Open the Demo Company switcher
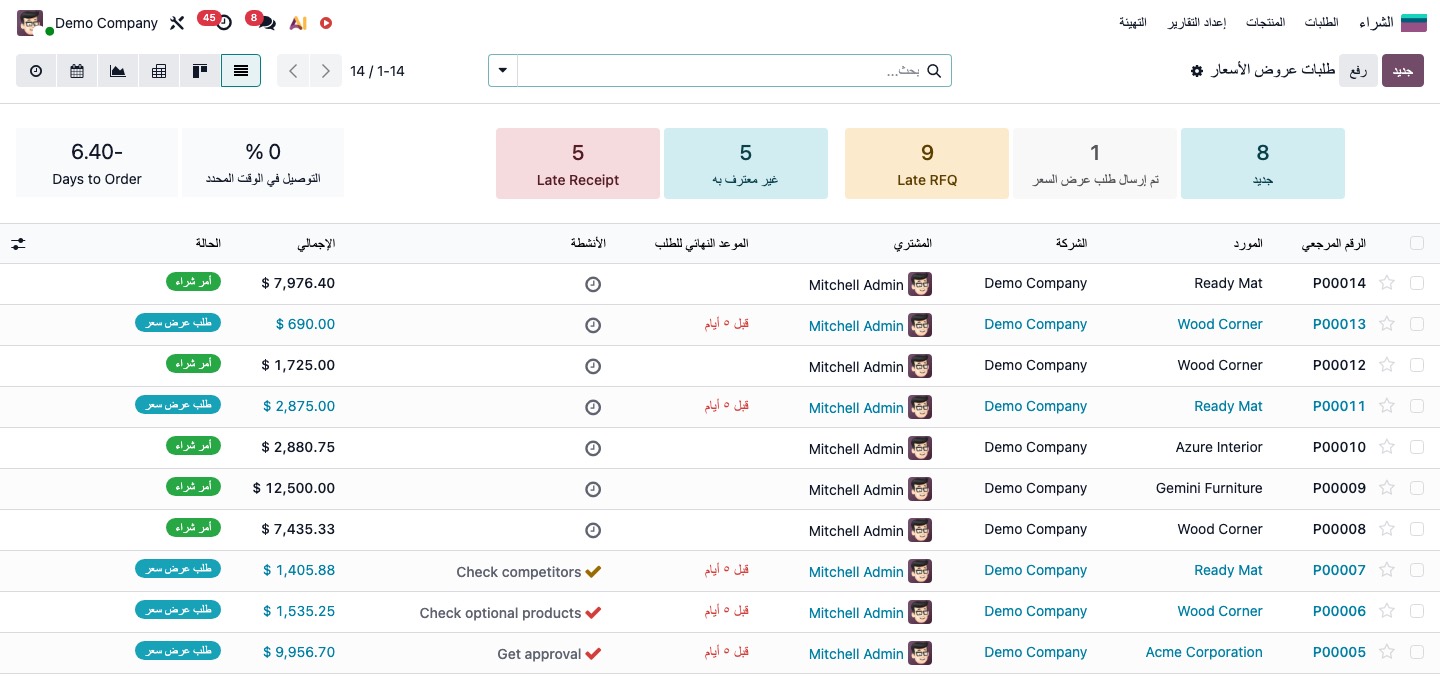 [106, 22]
